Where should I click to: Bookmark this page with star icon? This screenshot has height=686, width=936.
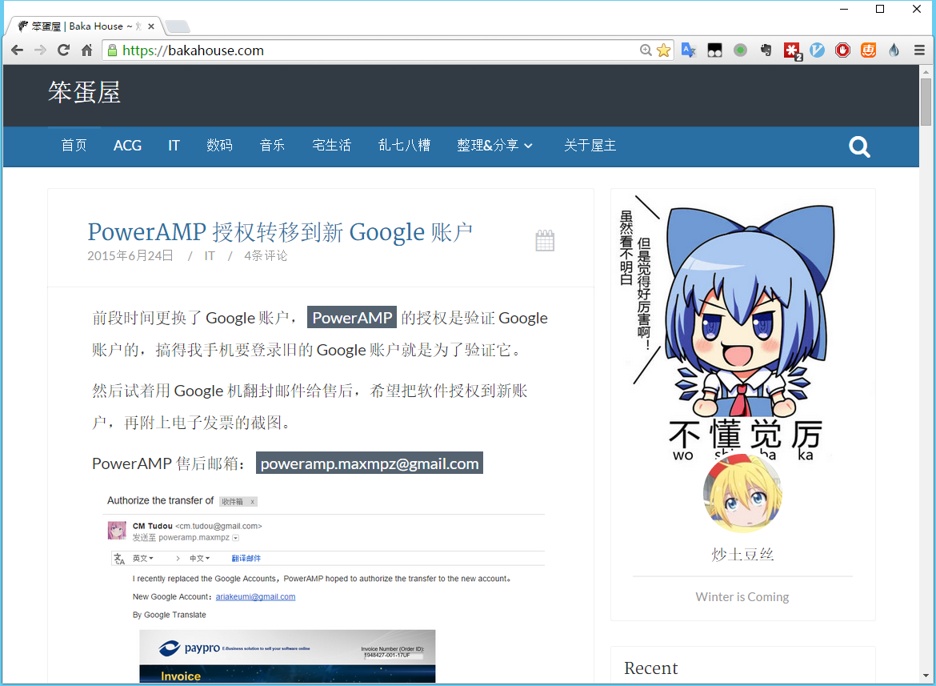tap(664, 50)
